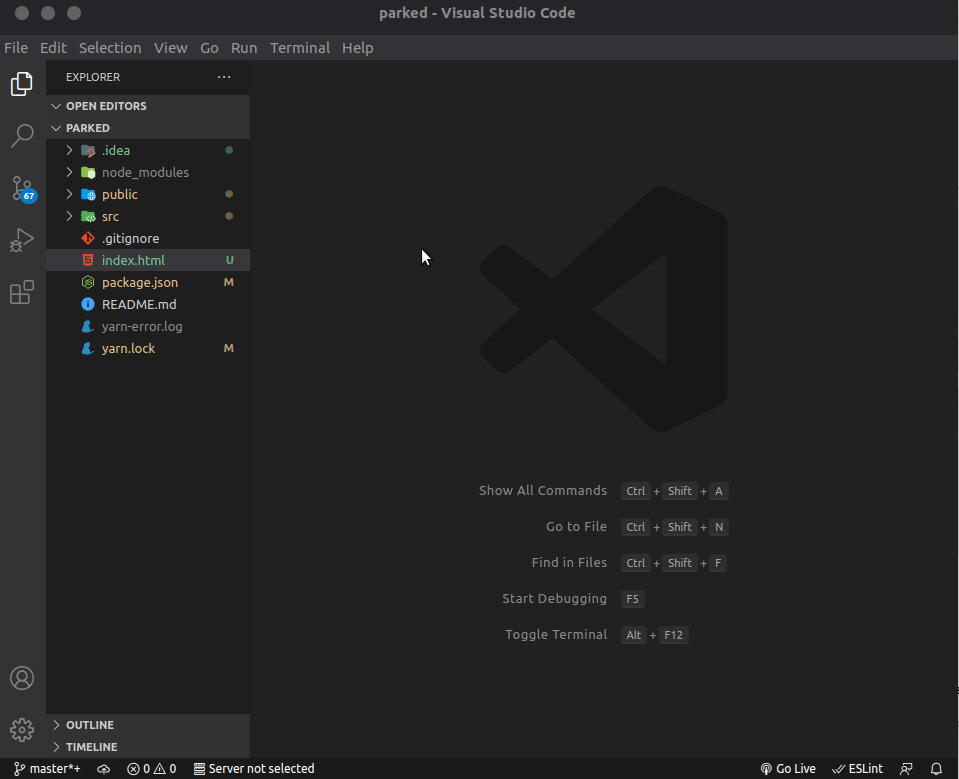Open the Run and Debug view
This screenshot has height=779, width=959.
coord(22,240)
